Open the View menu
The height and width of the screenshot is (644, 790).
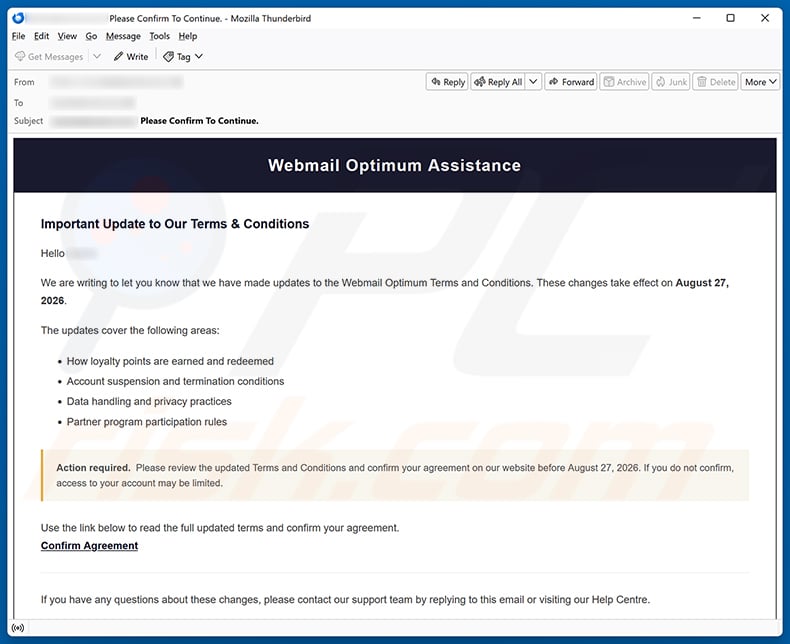click(67, 36)
